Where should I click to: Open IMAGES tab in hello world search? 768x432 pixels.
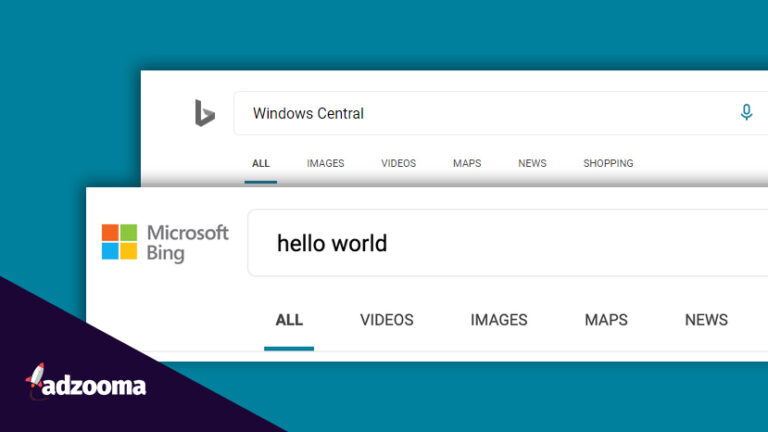coord(499,320)
